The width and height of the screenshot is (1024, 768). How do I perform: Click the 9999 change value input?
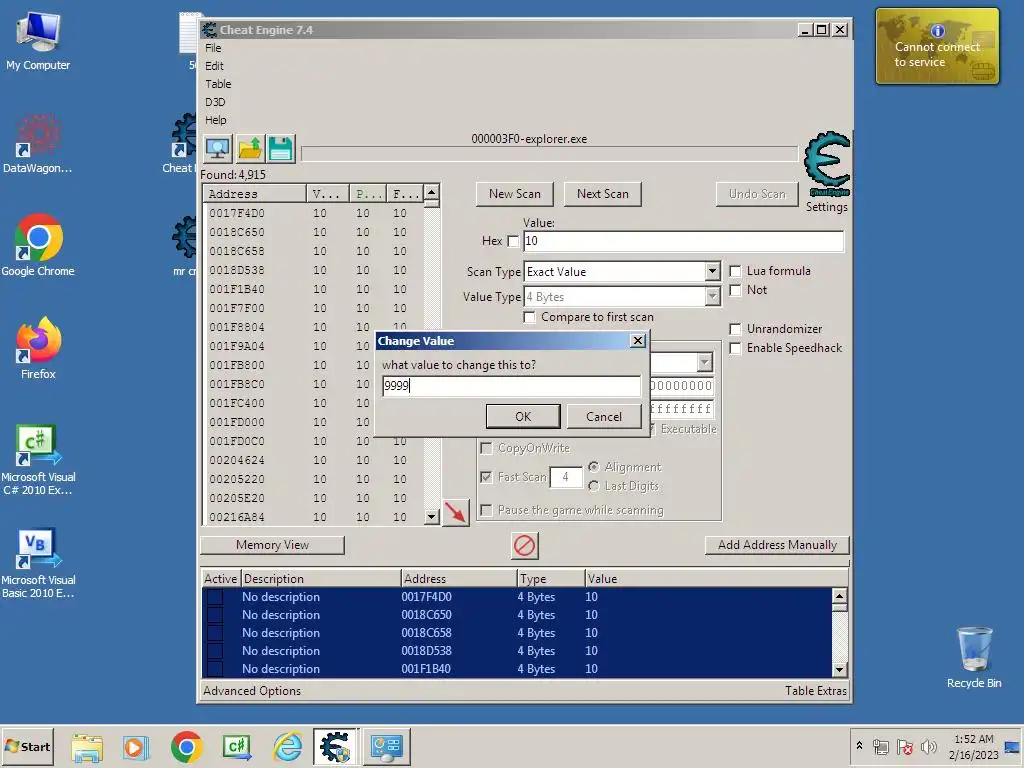click(x=511, y=385)
